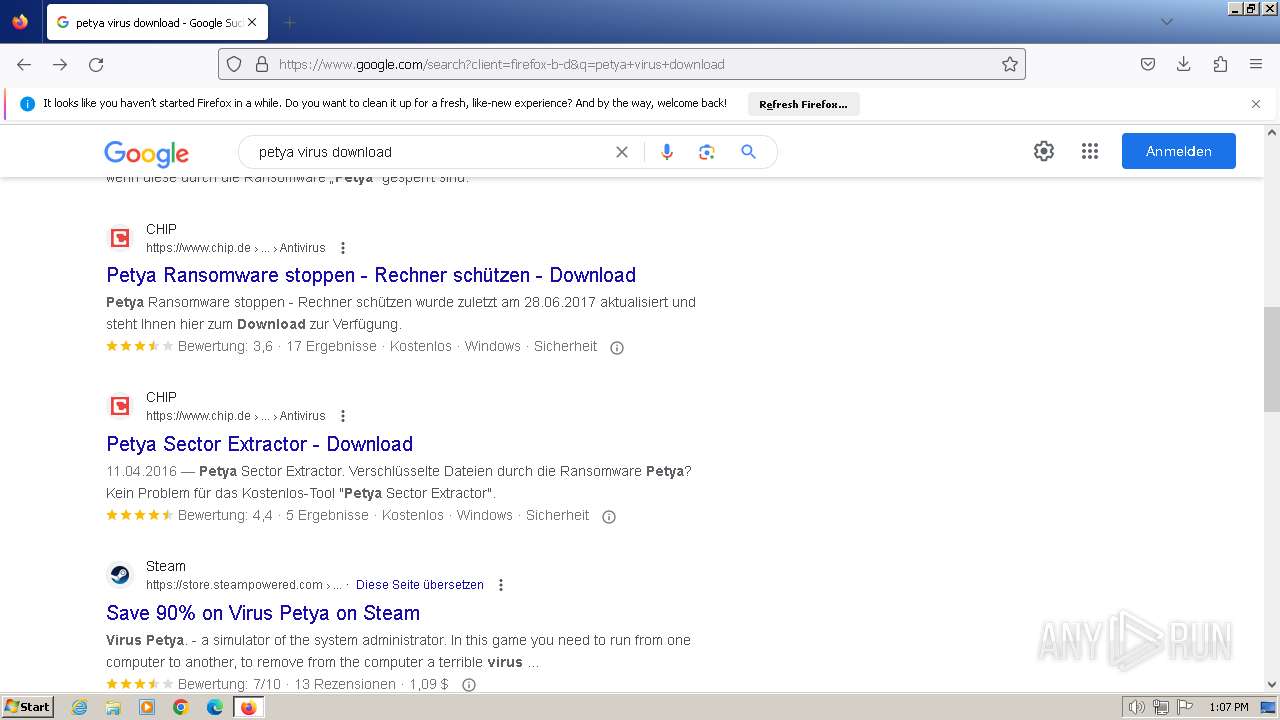Open Save 90% on Virus Petya result
This screenshot has width=1280, height=720.
tap(263, 613)
